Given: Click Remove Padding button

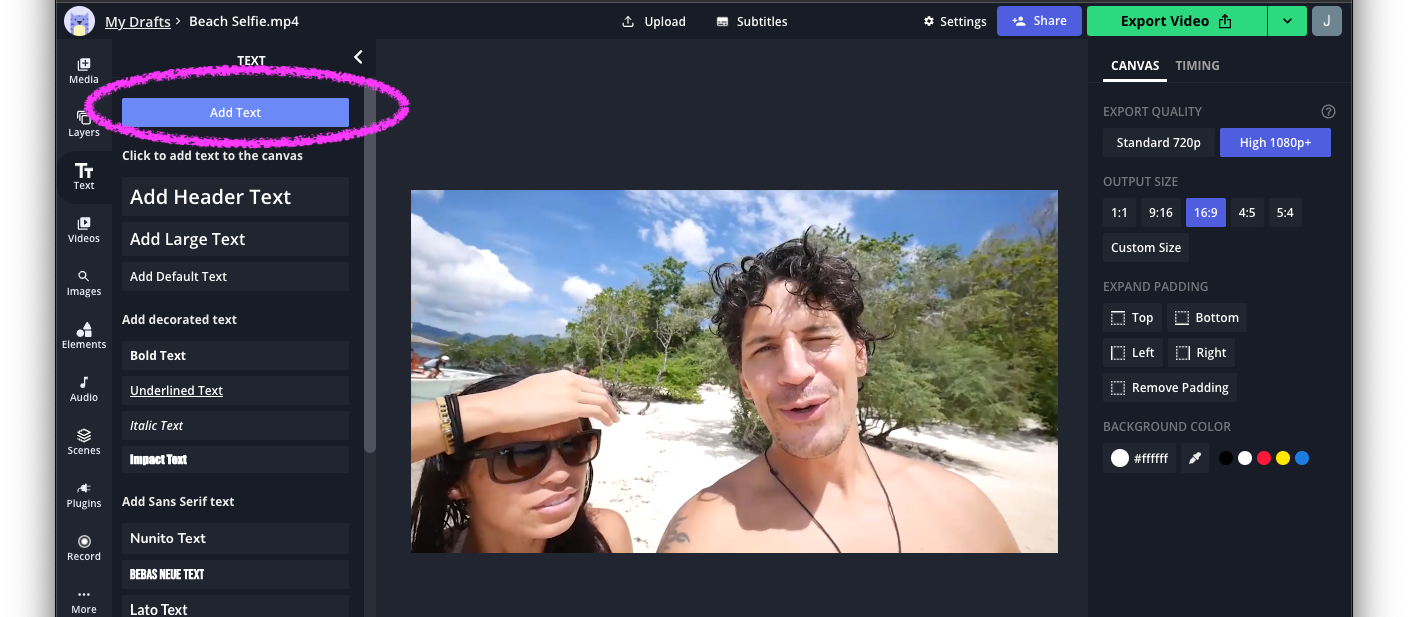Looking at the screenshot, I should pyautogui.click(x=1170, y=388).
